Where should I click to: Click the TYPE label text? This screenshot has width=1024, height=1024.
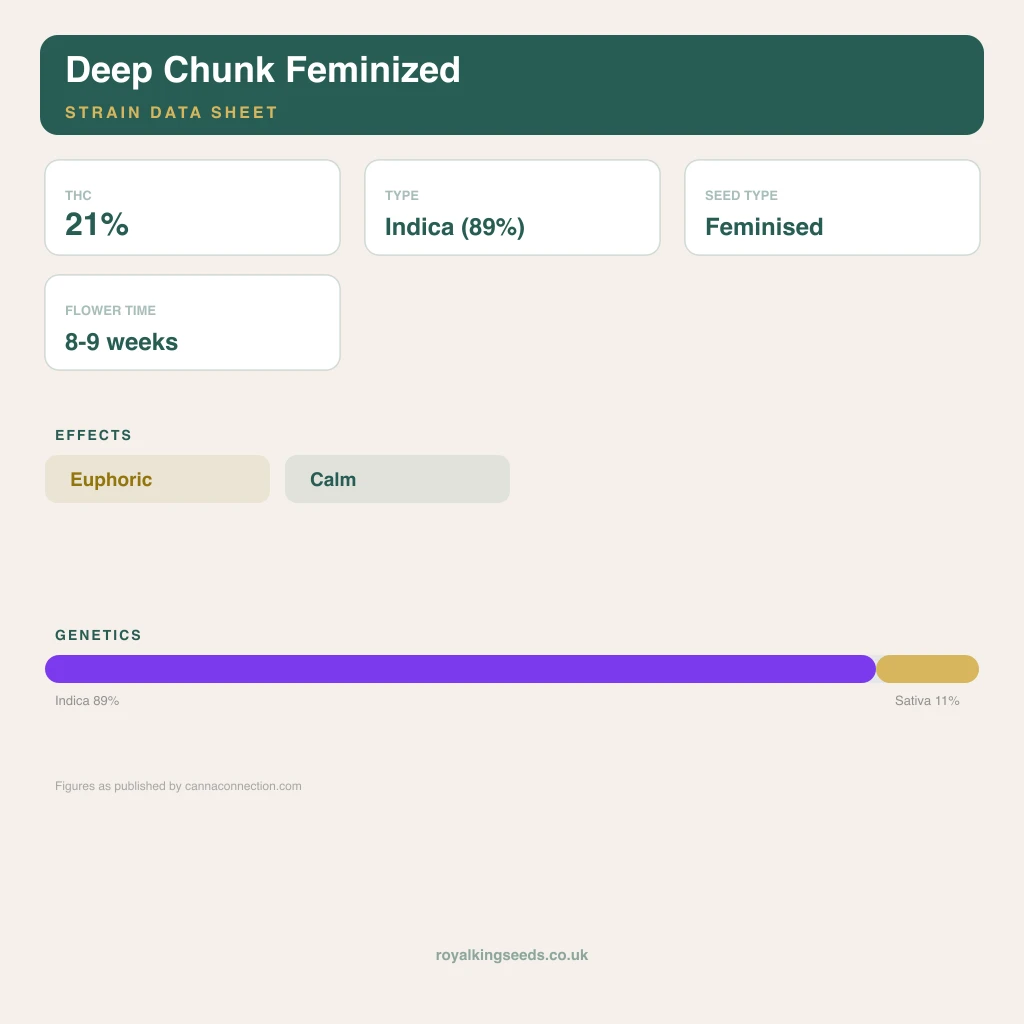402,195
